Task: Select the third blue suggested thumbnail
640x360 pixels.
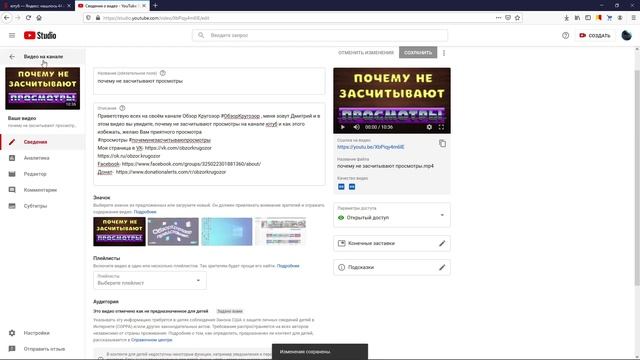Action: 227,231
